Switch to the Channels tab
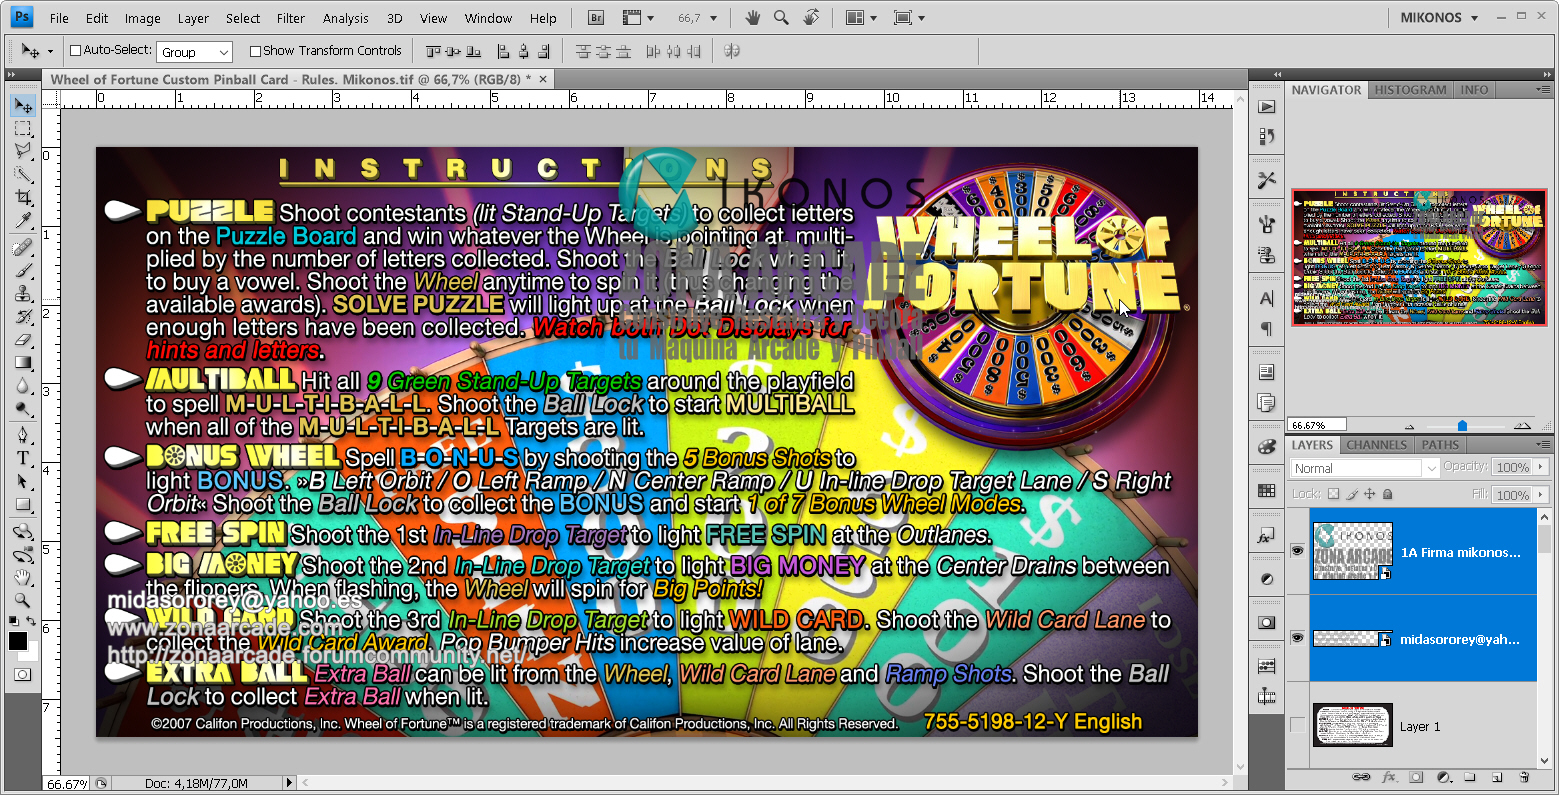The width and height of the screenshot is (1559, 795). click(x=1376, y=445)
